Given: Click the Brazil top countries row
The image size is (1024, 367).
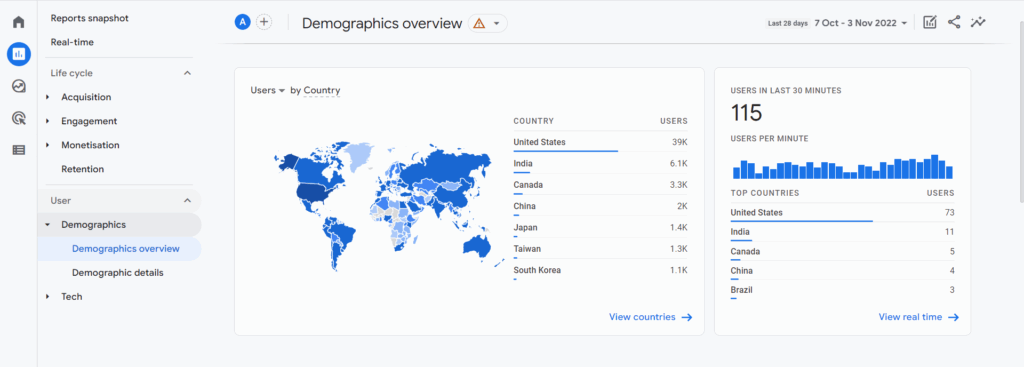Looking at the screenshot, I should 842,290.
